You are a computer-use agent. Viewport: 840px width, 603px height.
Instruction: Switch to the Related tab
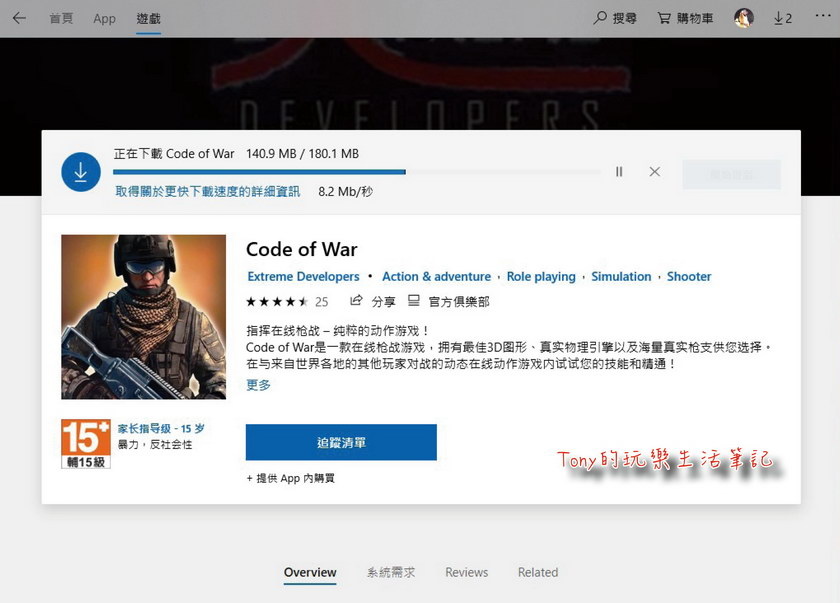pyautogui.click(x=538, y=572)
